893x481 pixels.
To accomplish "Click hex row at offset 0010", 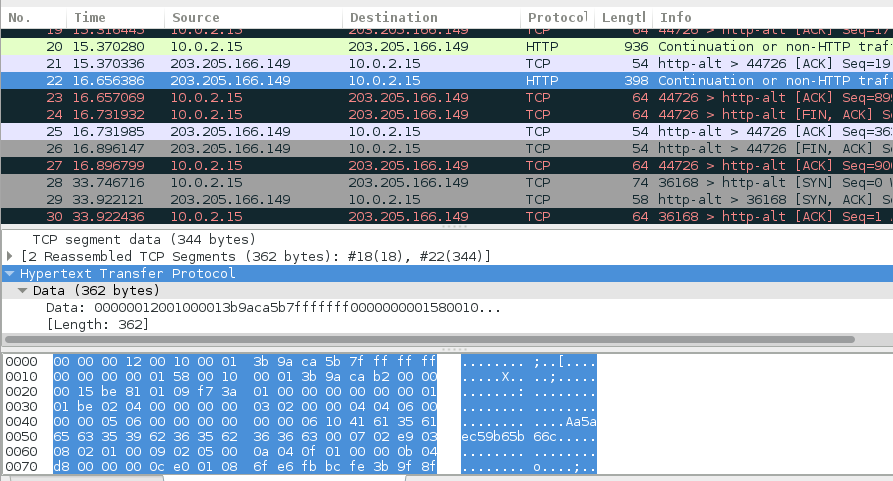I will click(x=245, y=377).
